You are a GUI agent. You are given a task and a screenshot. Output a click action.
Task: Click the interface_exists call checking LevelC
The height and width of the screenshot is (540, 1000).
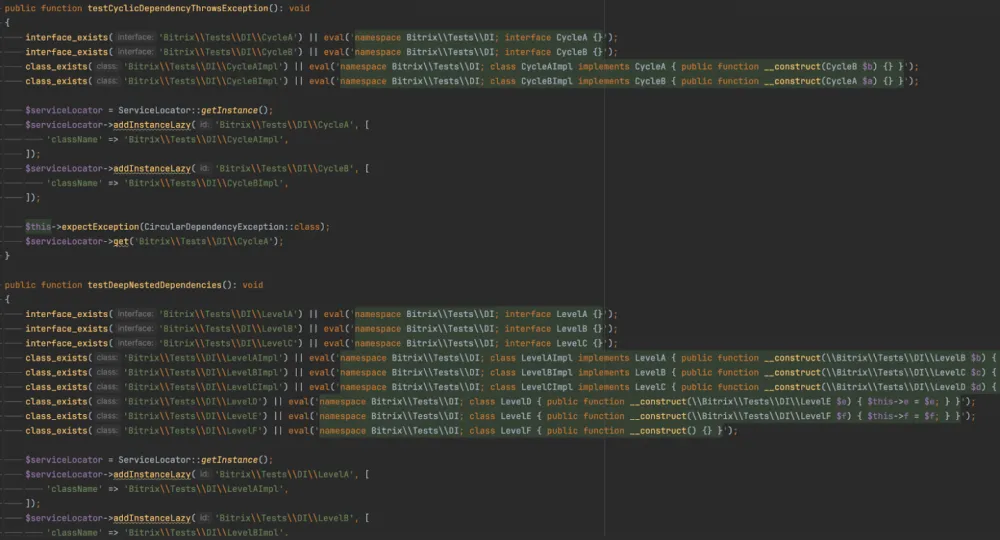click(x=64, y=343)
